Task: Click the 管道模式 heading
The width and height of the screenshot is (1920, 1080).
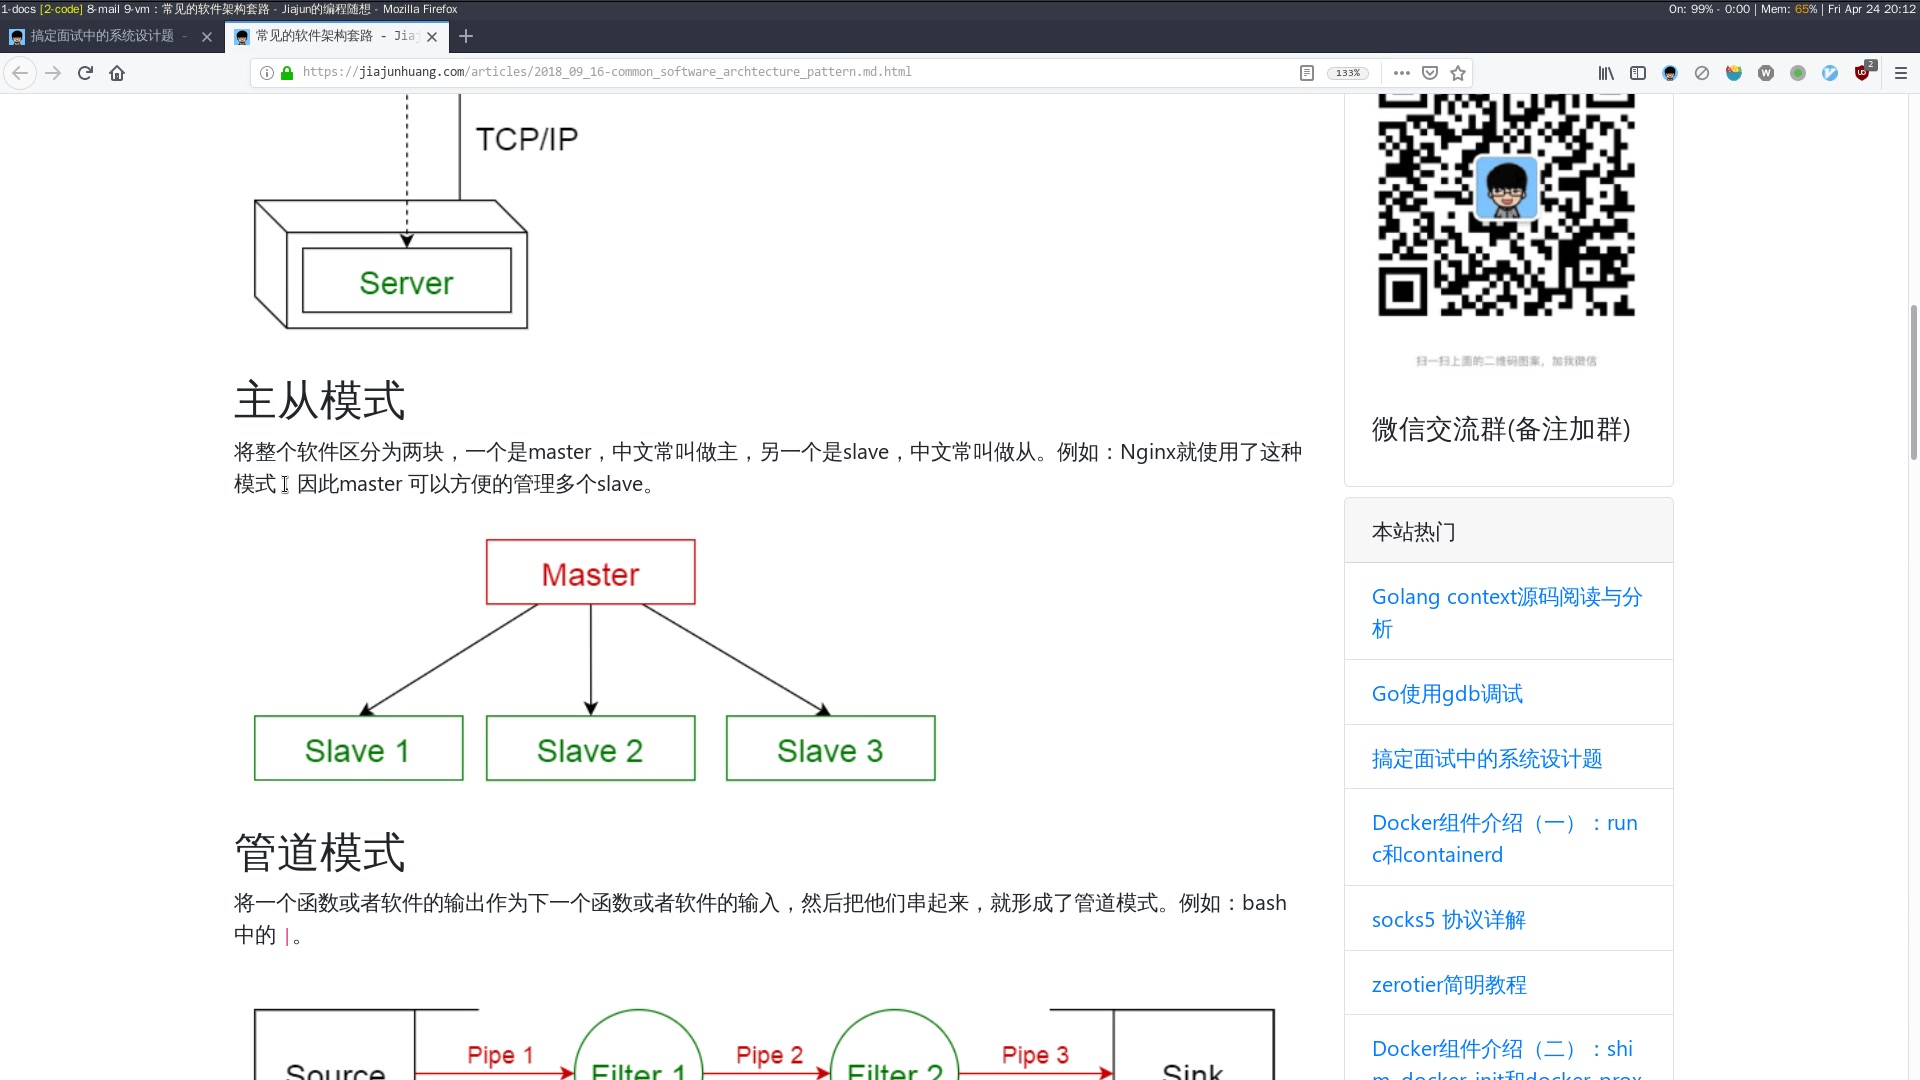Action: (x=320, y=853)
